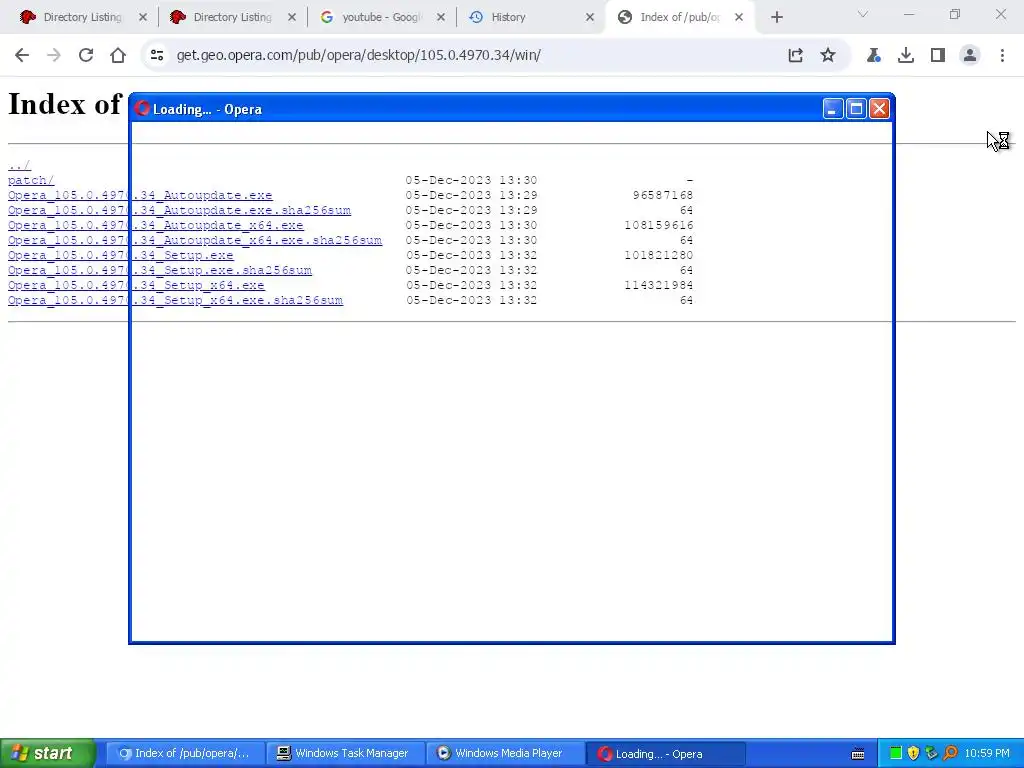Download Opera_105.0.4970.34_Autoupdate.exe.sha256sum link
This screenshot has width=1024, height=768.
click(180, 210)
